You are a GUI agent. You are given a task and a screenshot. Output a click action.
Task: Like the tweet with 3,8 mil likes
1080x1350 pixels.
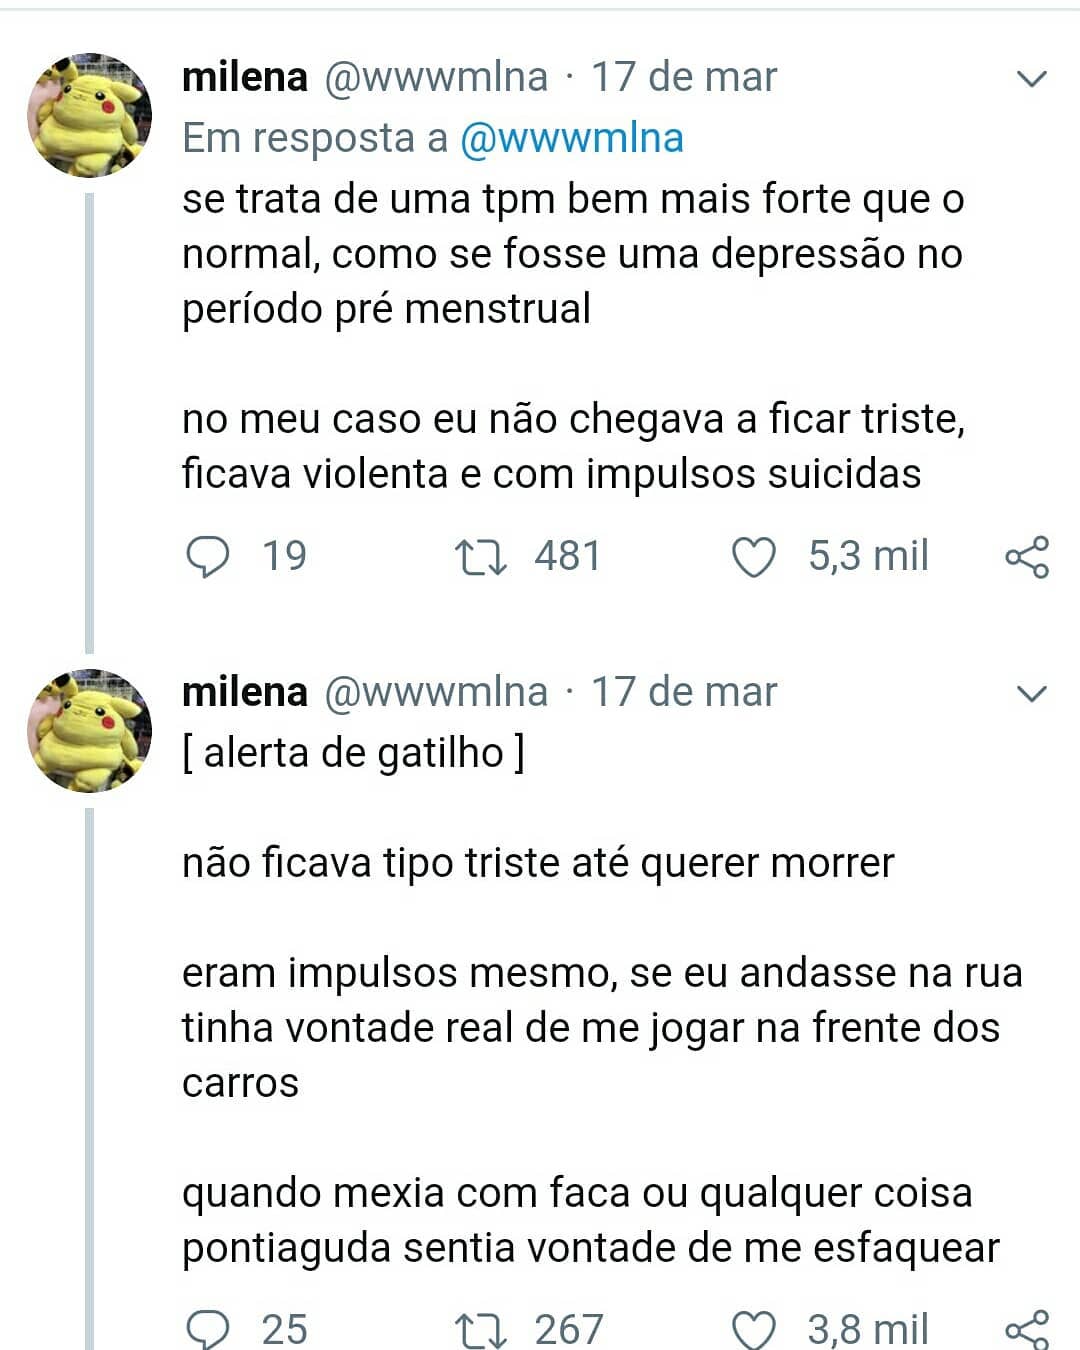coord(754,1329)
